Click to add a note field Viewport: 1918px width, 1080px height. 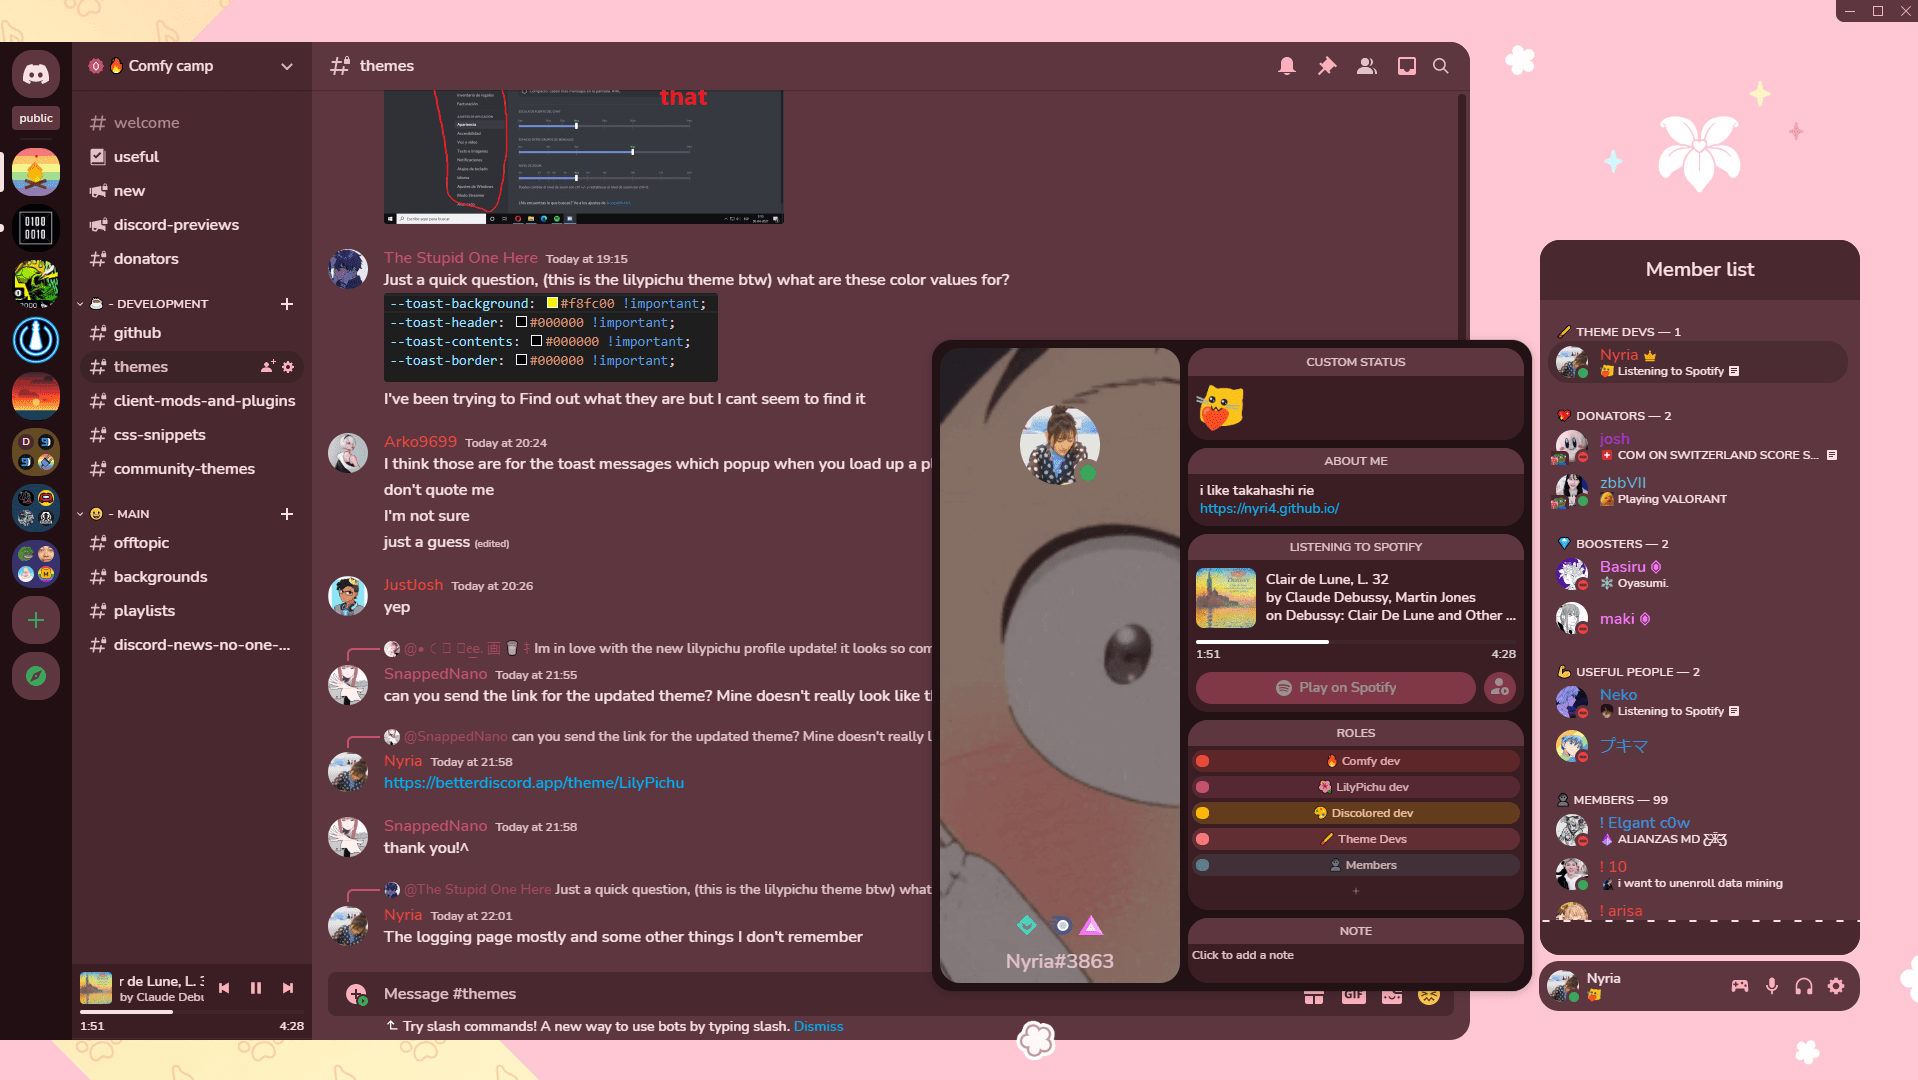pyautogui.click(x=1356, y=956)
